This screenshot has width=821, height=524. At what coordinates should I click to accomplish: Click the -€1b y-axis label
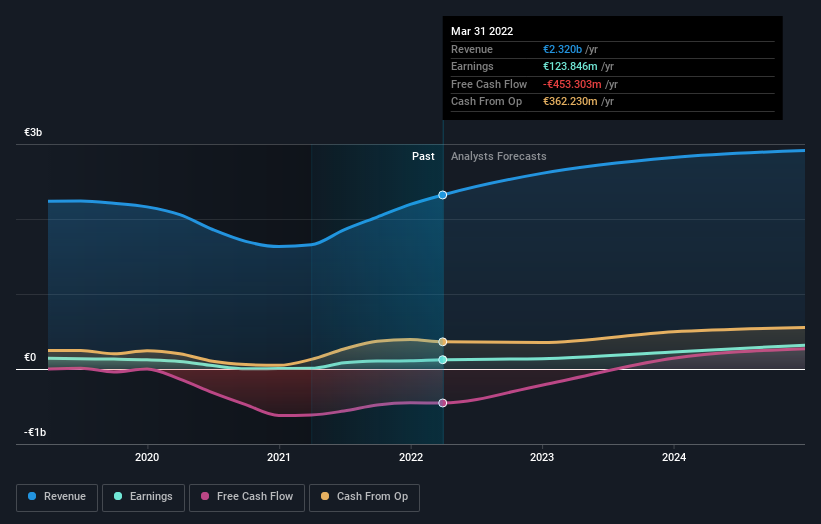click(x=35, y=432)
